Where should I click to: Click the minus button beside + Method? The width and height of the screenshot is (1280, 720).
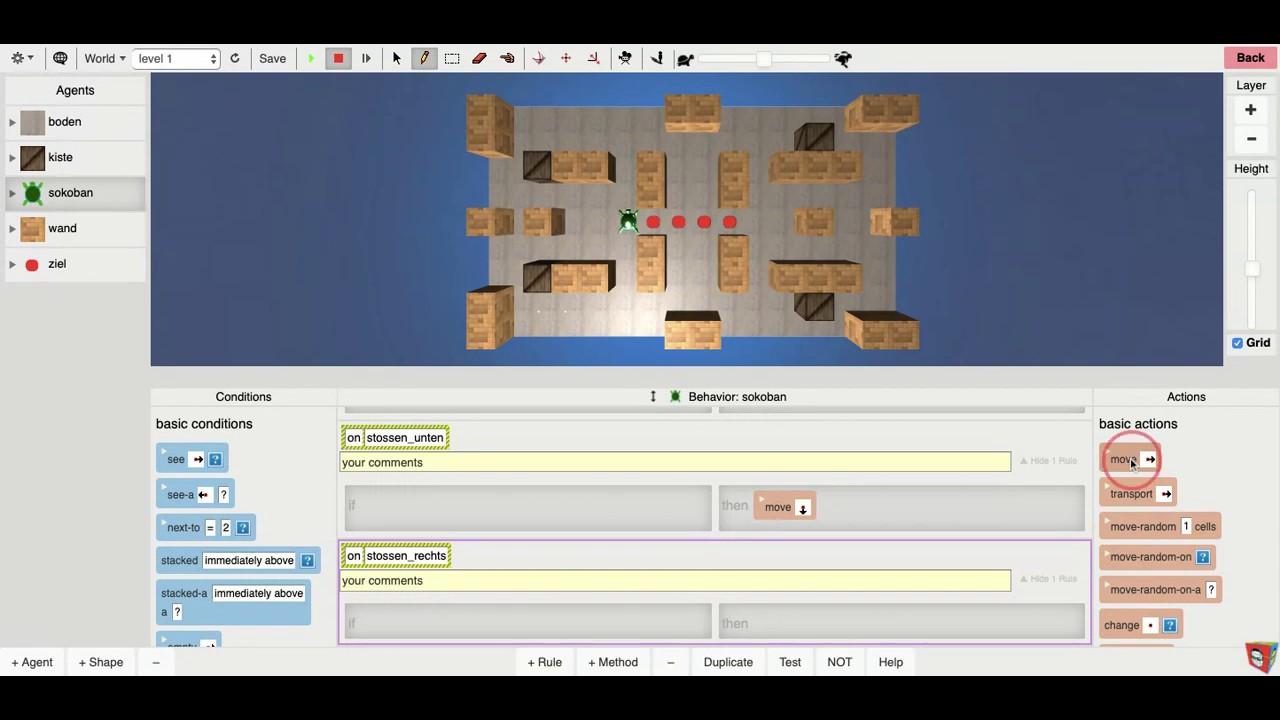point(671,662)
